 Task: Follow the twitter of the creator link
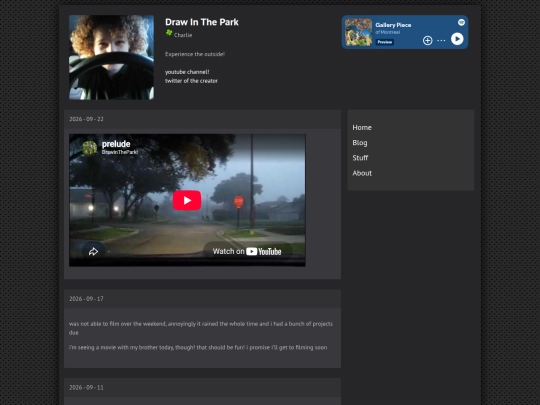pos(191,81)
